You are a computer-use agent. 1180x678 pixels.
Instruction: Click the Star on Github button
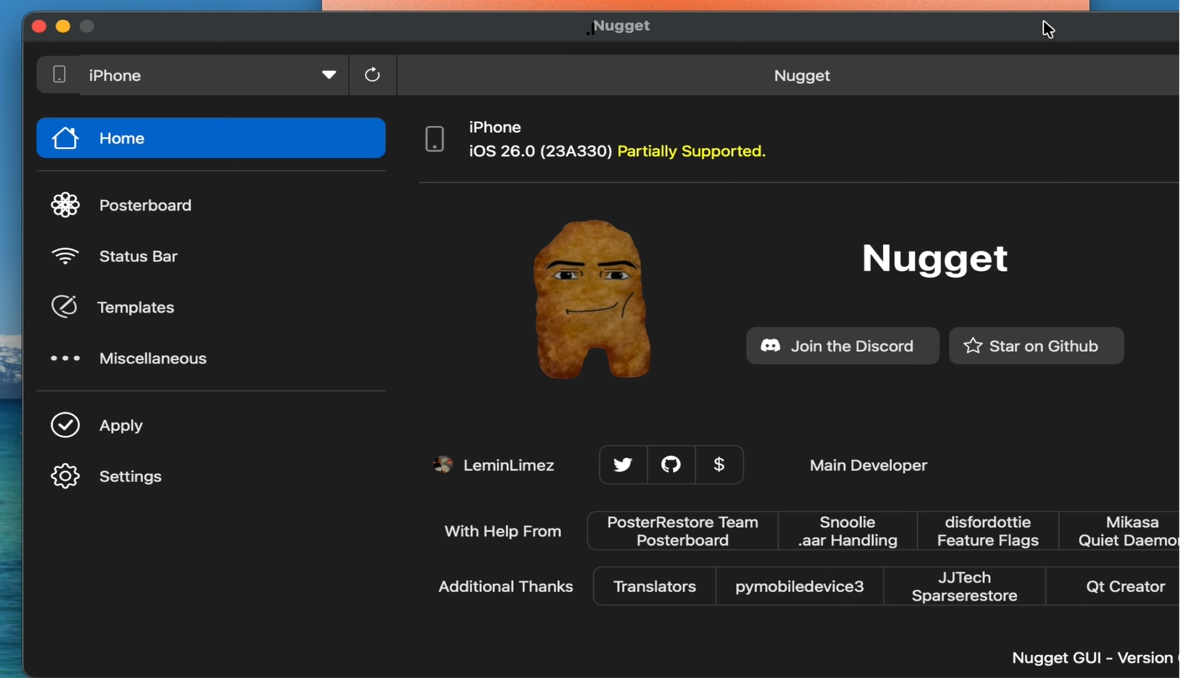point(1036,345)
